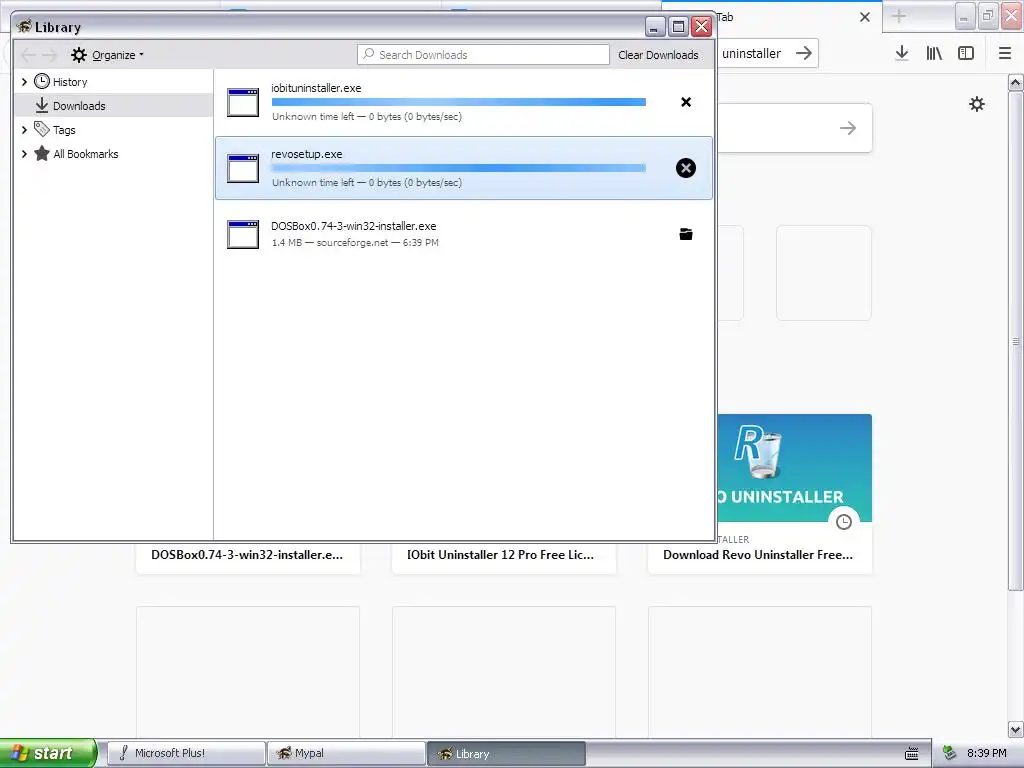Click the Search Downloads field

click(x=483, y=55)
